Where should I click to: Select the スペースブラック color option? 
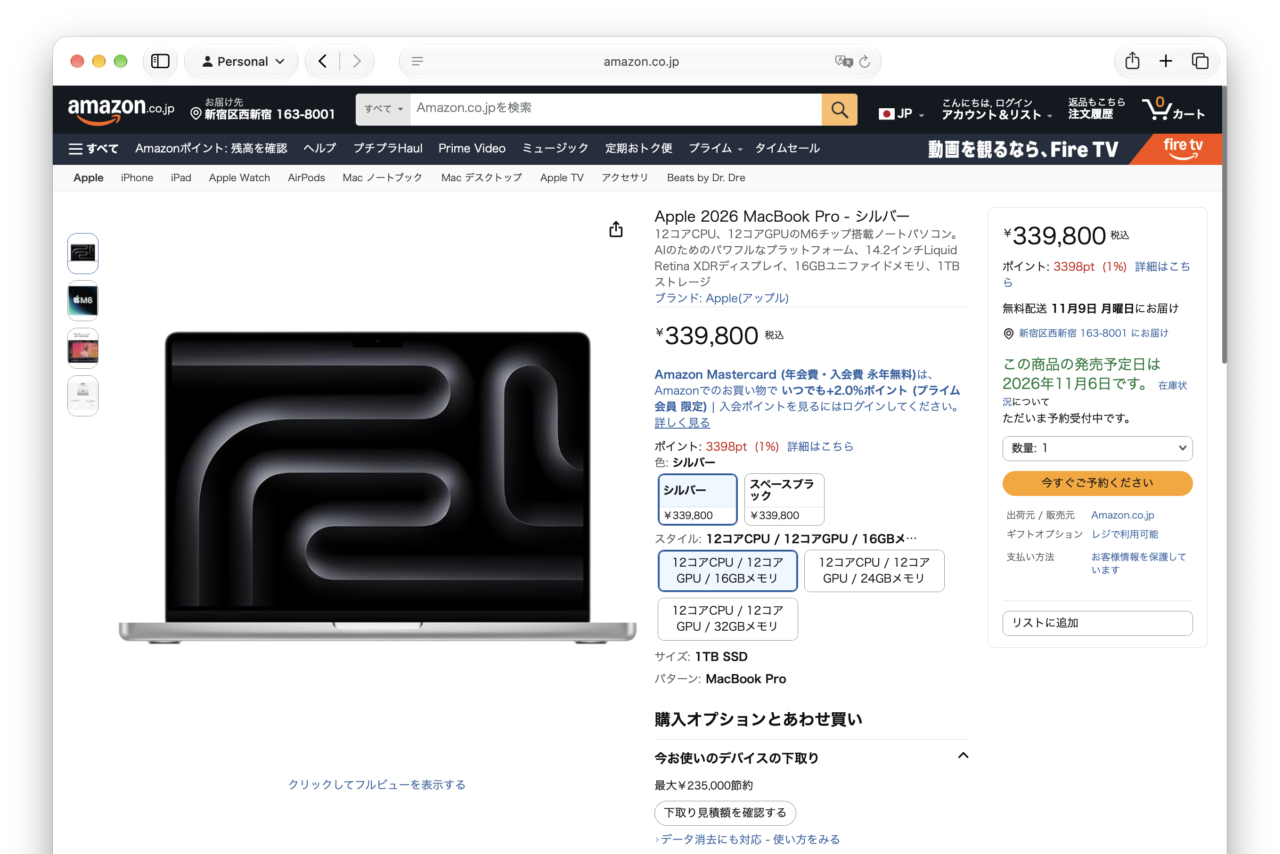click(784, 499)
